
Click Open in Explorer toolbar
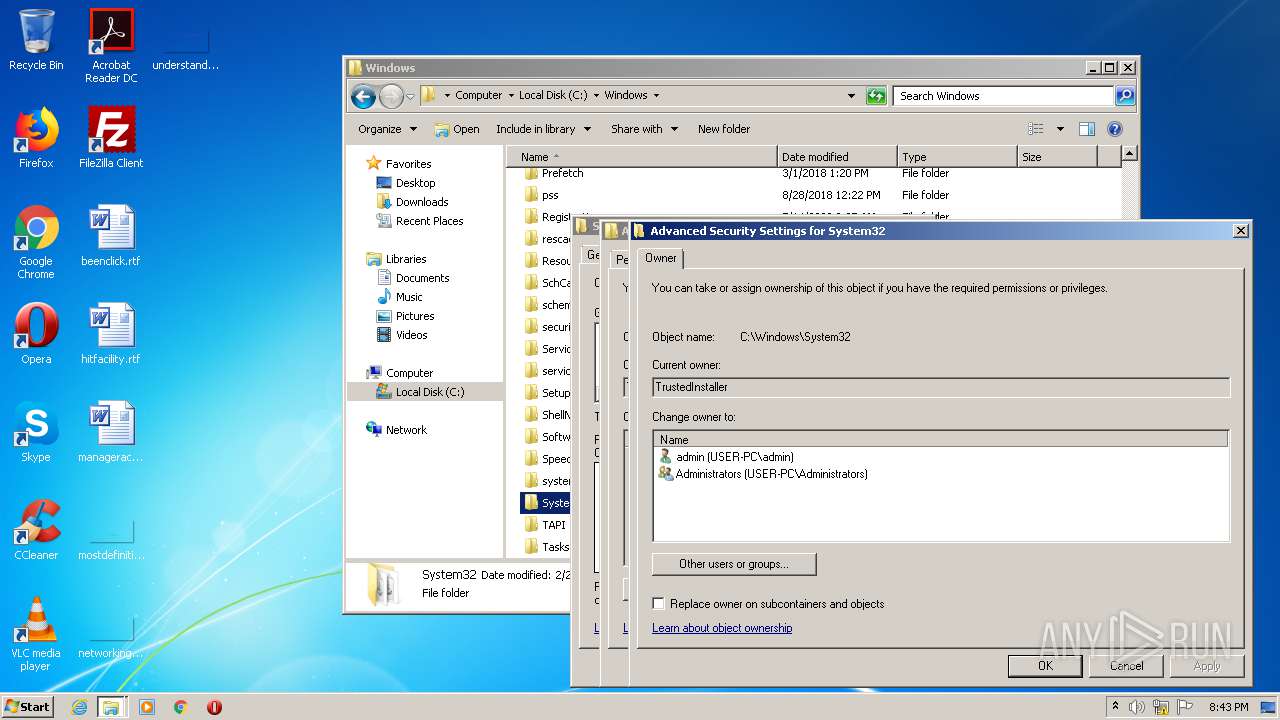click(x=457, y=129)
